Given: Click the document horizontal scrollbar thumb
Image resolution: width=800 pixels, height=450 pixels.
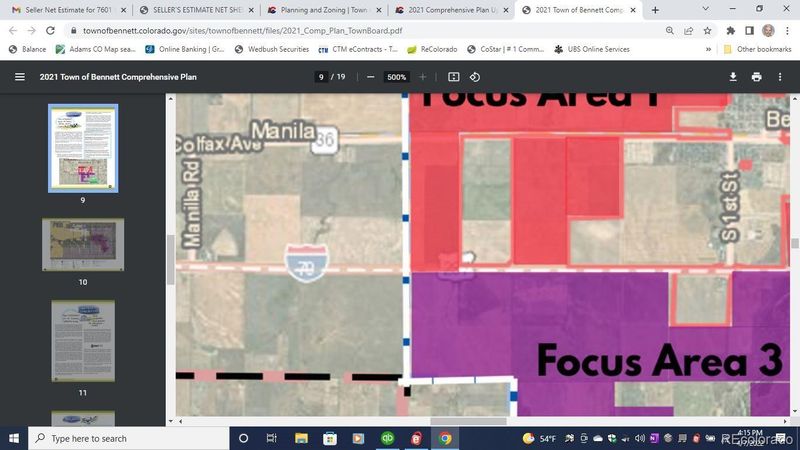Looking at the screenshot, I should [x=468, y=421].
